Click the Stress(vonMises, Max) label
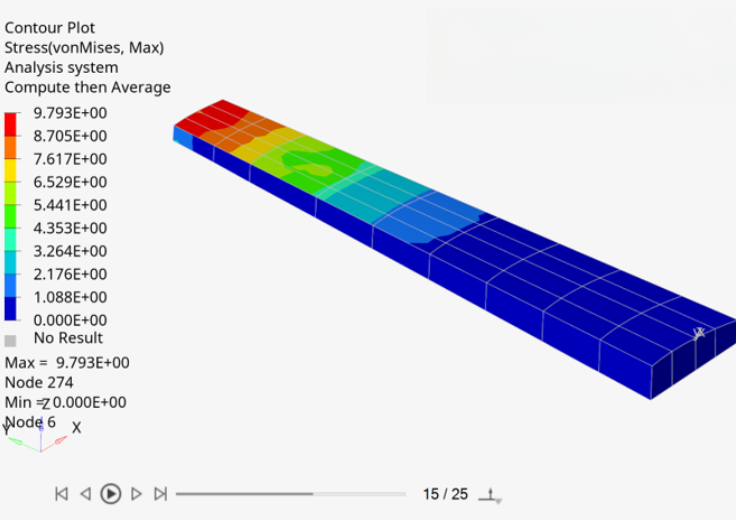The image size is (736, 520). tap(84, 47)
